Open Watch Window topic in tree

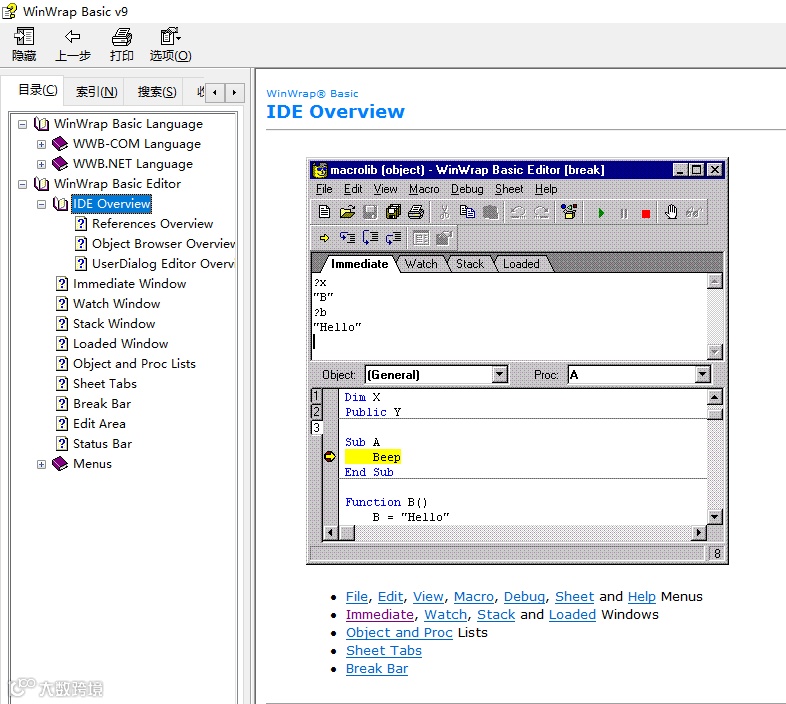(116, 304)
